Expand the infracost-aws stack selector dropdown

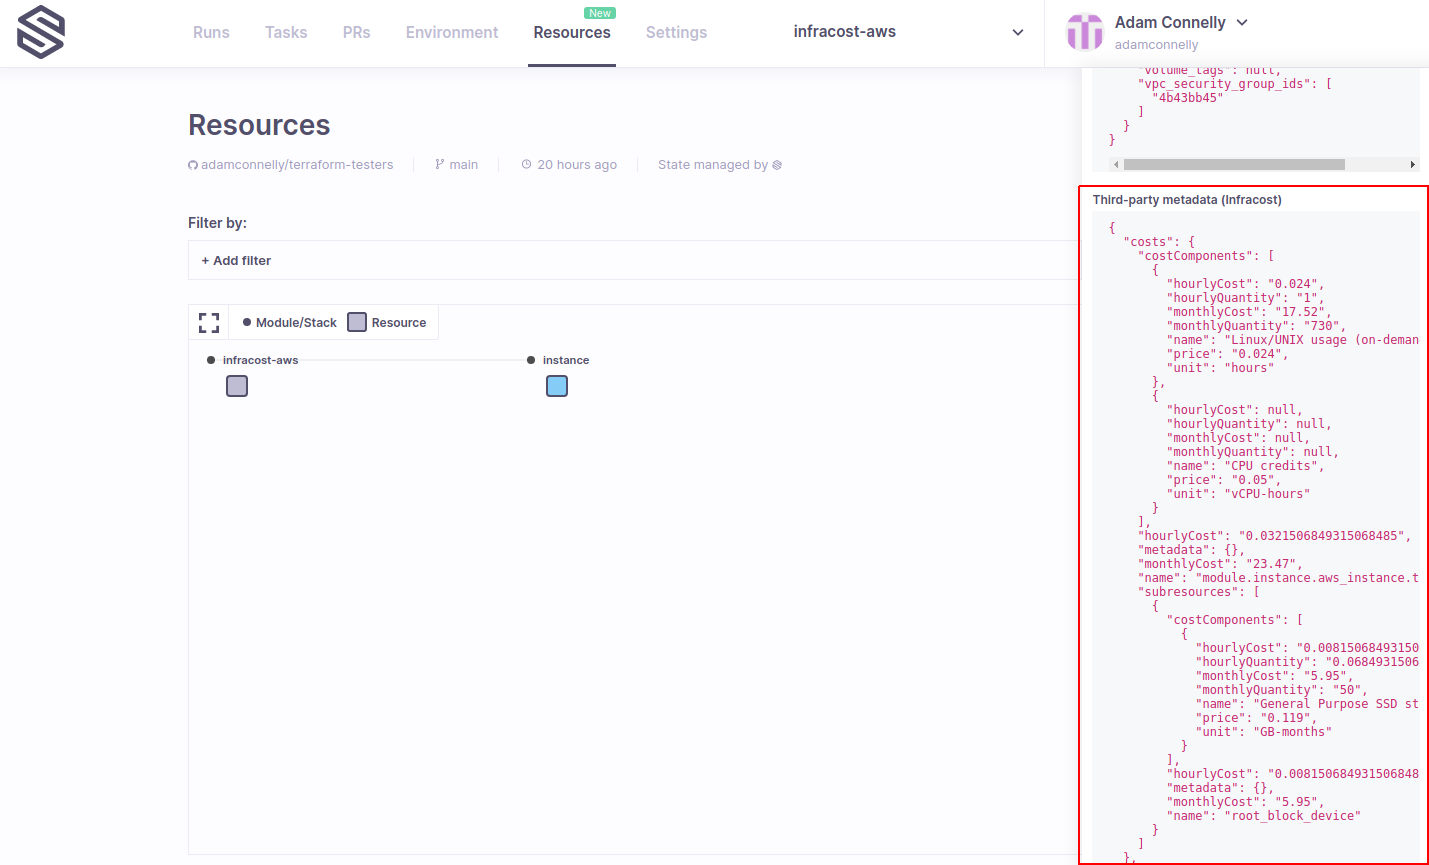[x=1017, y=32]
